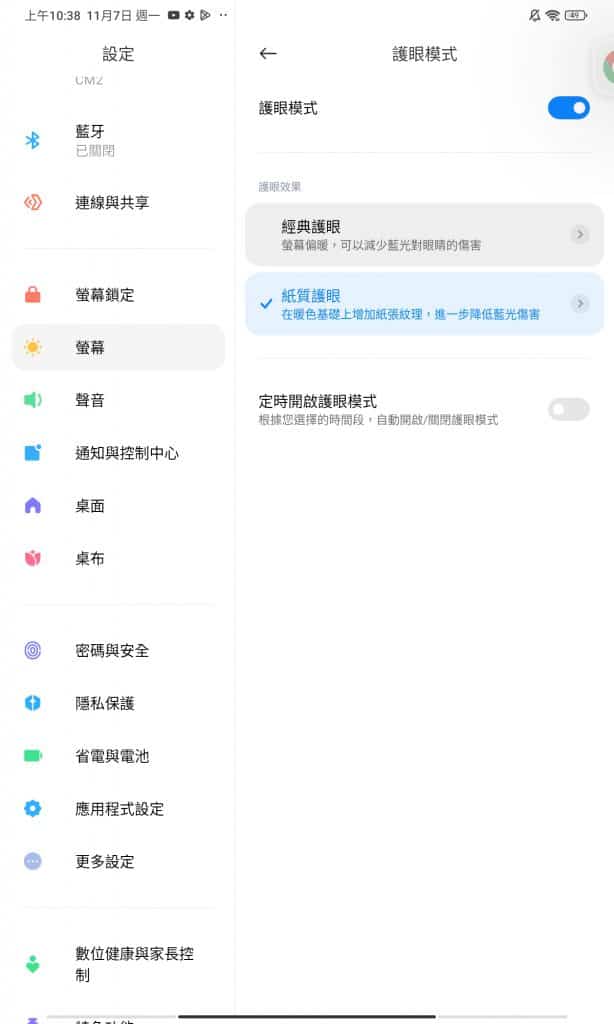Tap the purple 桌面 home icon
This screenshot has width=614, height=1024.
pyautogui.click(x=32, y=506)
